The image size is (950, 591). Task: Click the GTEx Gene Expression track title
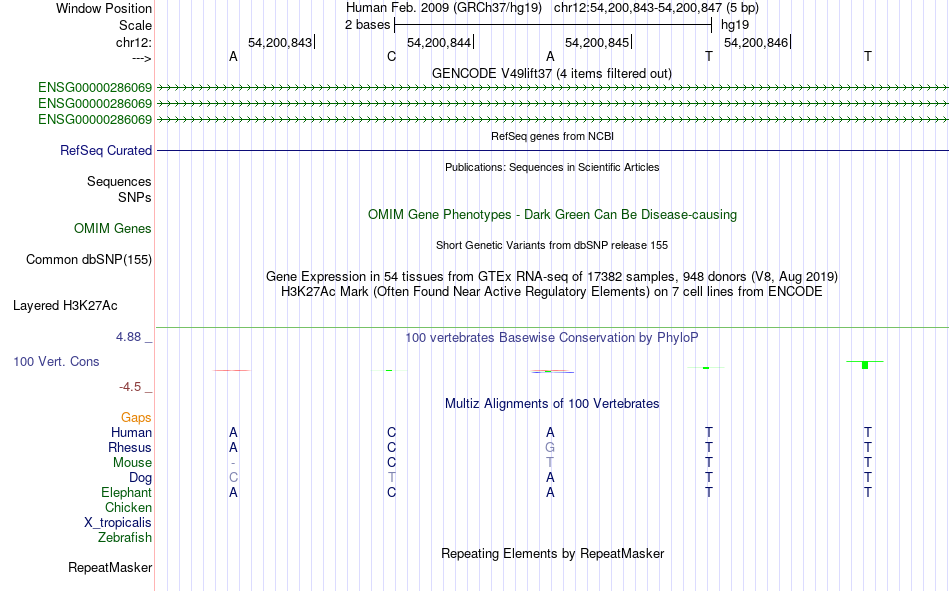click(551, 276)
